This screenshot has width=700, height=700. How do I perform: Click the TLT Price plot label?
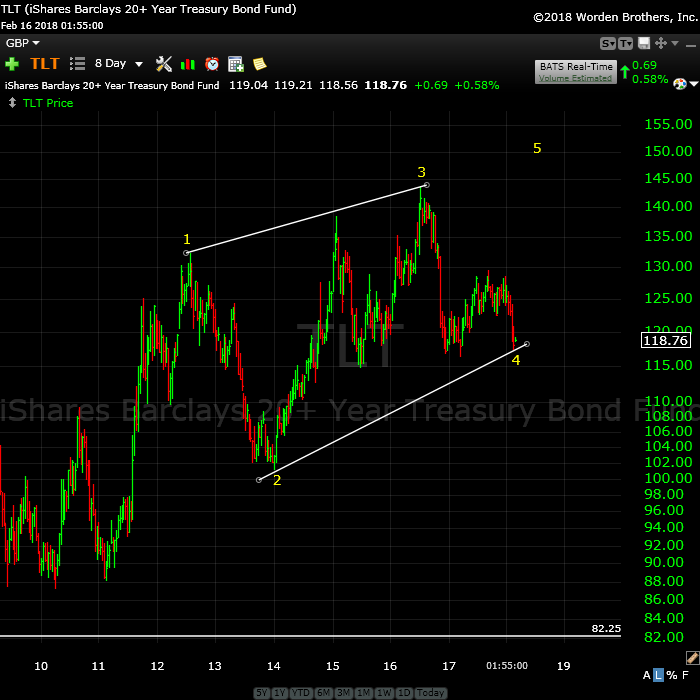(x=48, y=103)
